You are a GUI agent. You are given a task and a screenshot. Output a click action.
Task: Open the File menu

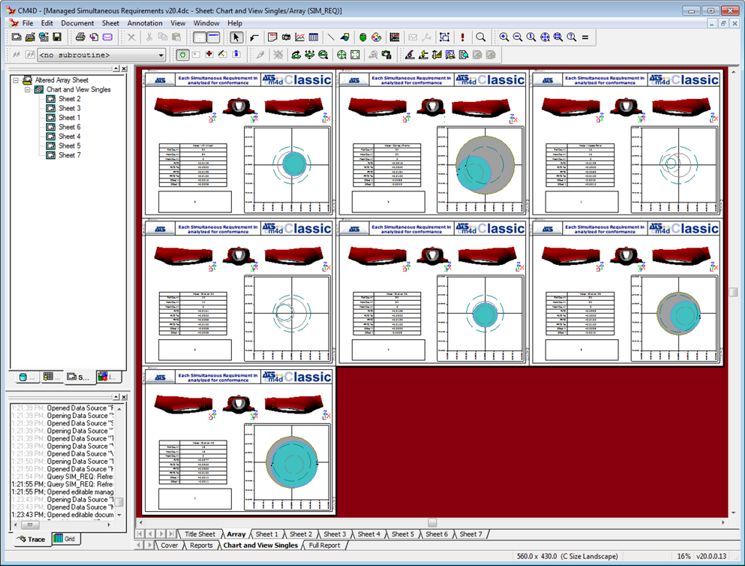(28, 23)
